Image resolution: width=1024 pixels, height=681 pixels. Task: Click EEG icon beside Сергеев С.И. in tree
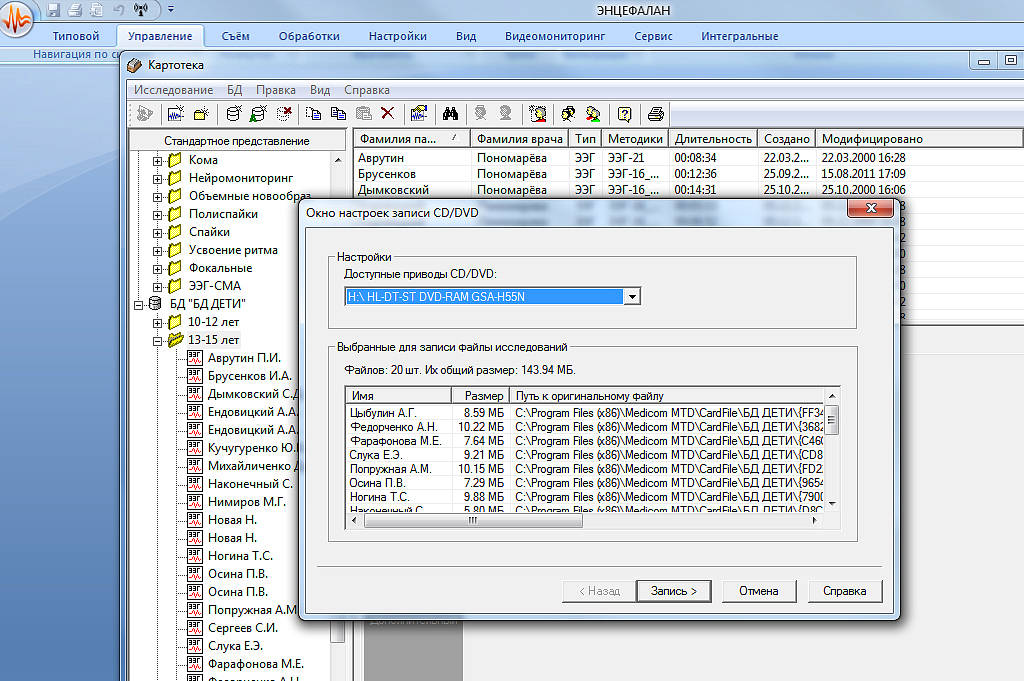195,627
